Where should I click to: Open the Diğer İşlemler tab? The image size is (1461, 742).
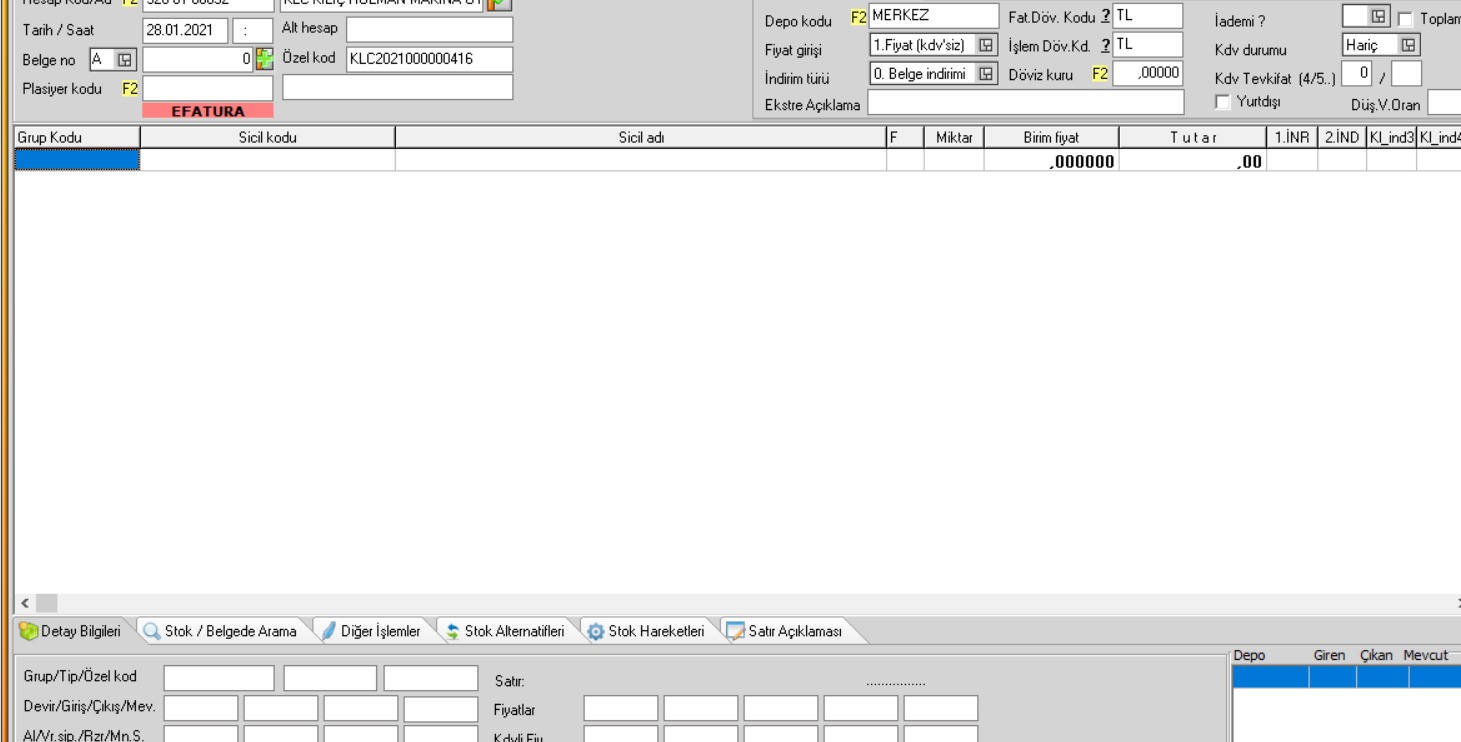370,631
